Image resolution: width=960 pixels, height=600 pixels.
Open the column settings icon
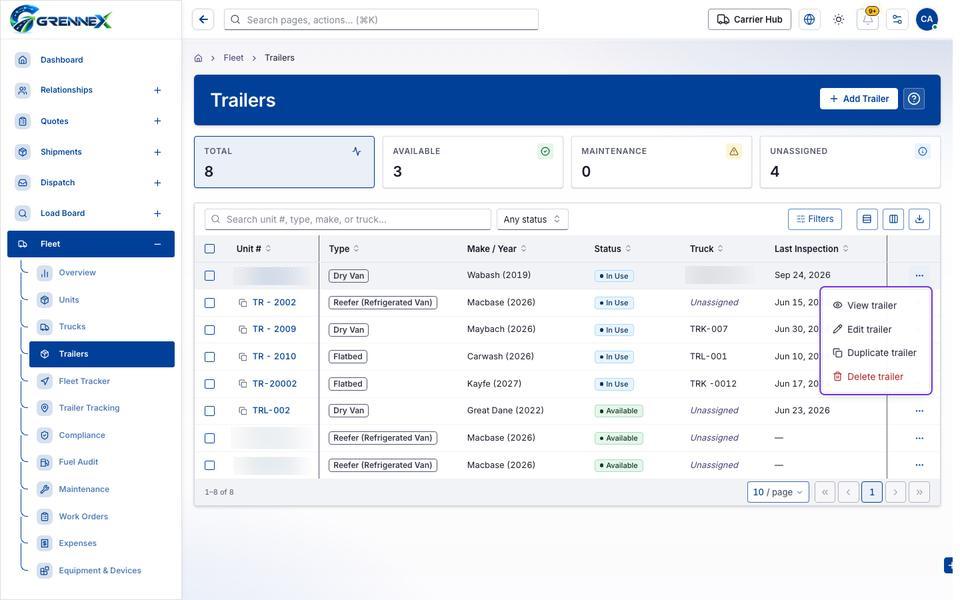(x=893, y=219)
